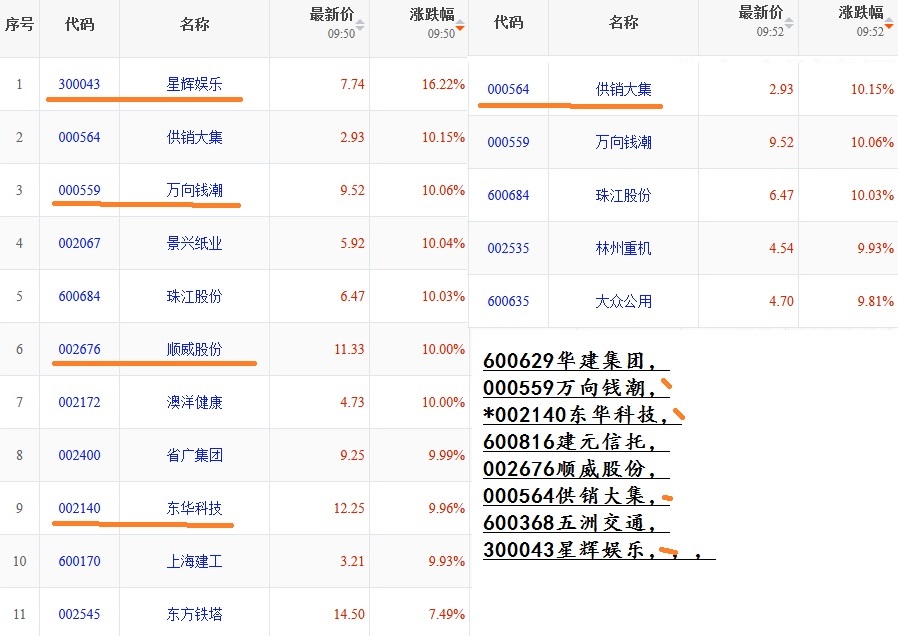
Task: Sort right table by 最新价 arrows
Action: [x=789, y=23]
